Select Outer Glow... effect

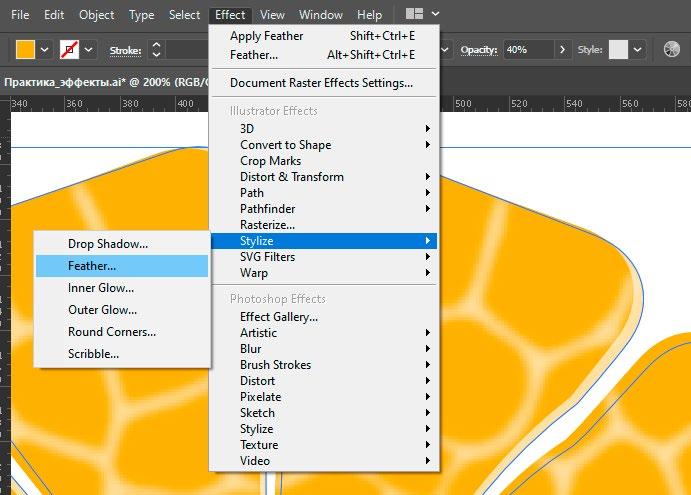[x=122, y=310]
